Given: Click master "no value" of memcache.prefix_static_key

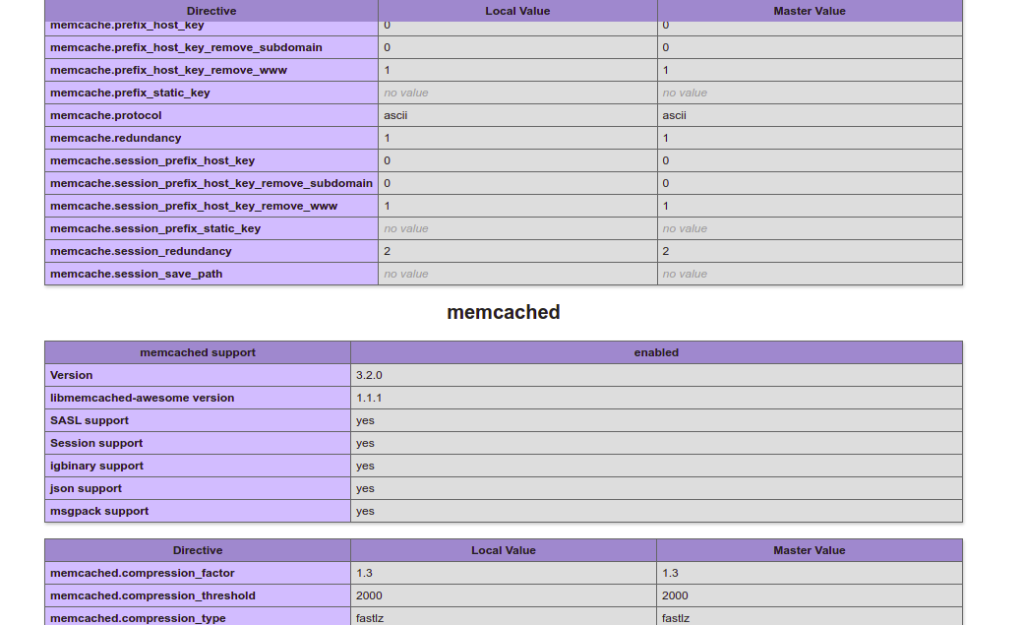Looking at the screenshot, I should coord(685,93).
